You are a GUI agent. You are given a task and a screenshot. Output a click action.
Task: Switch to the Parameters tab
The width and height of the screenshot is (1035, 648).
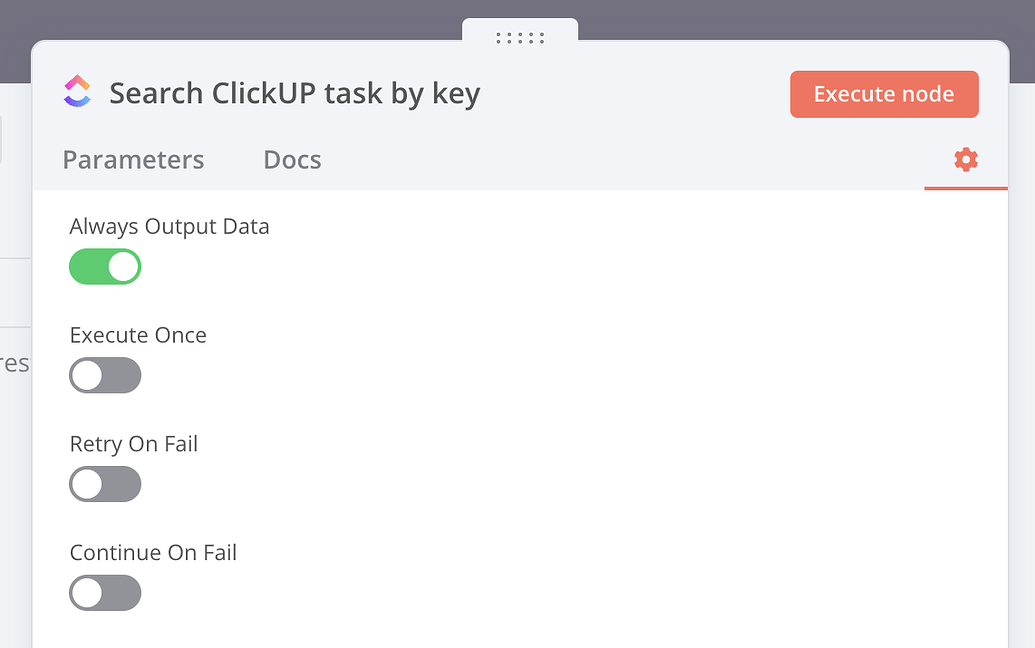[x=133, y=159]
